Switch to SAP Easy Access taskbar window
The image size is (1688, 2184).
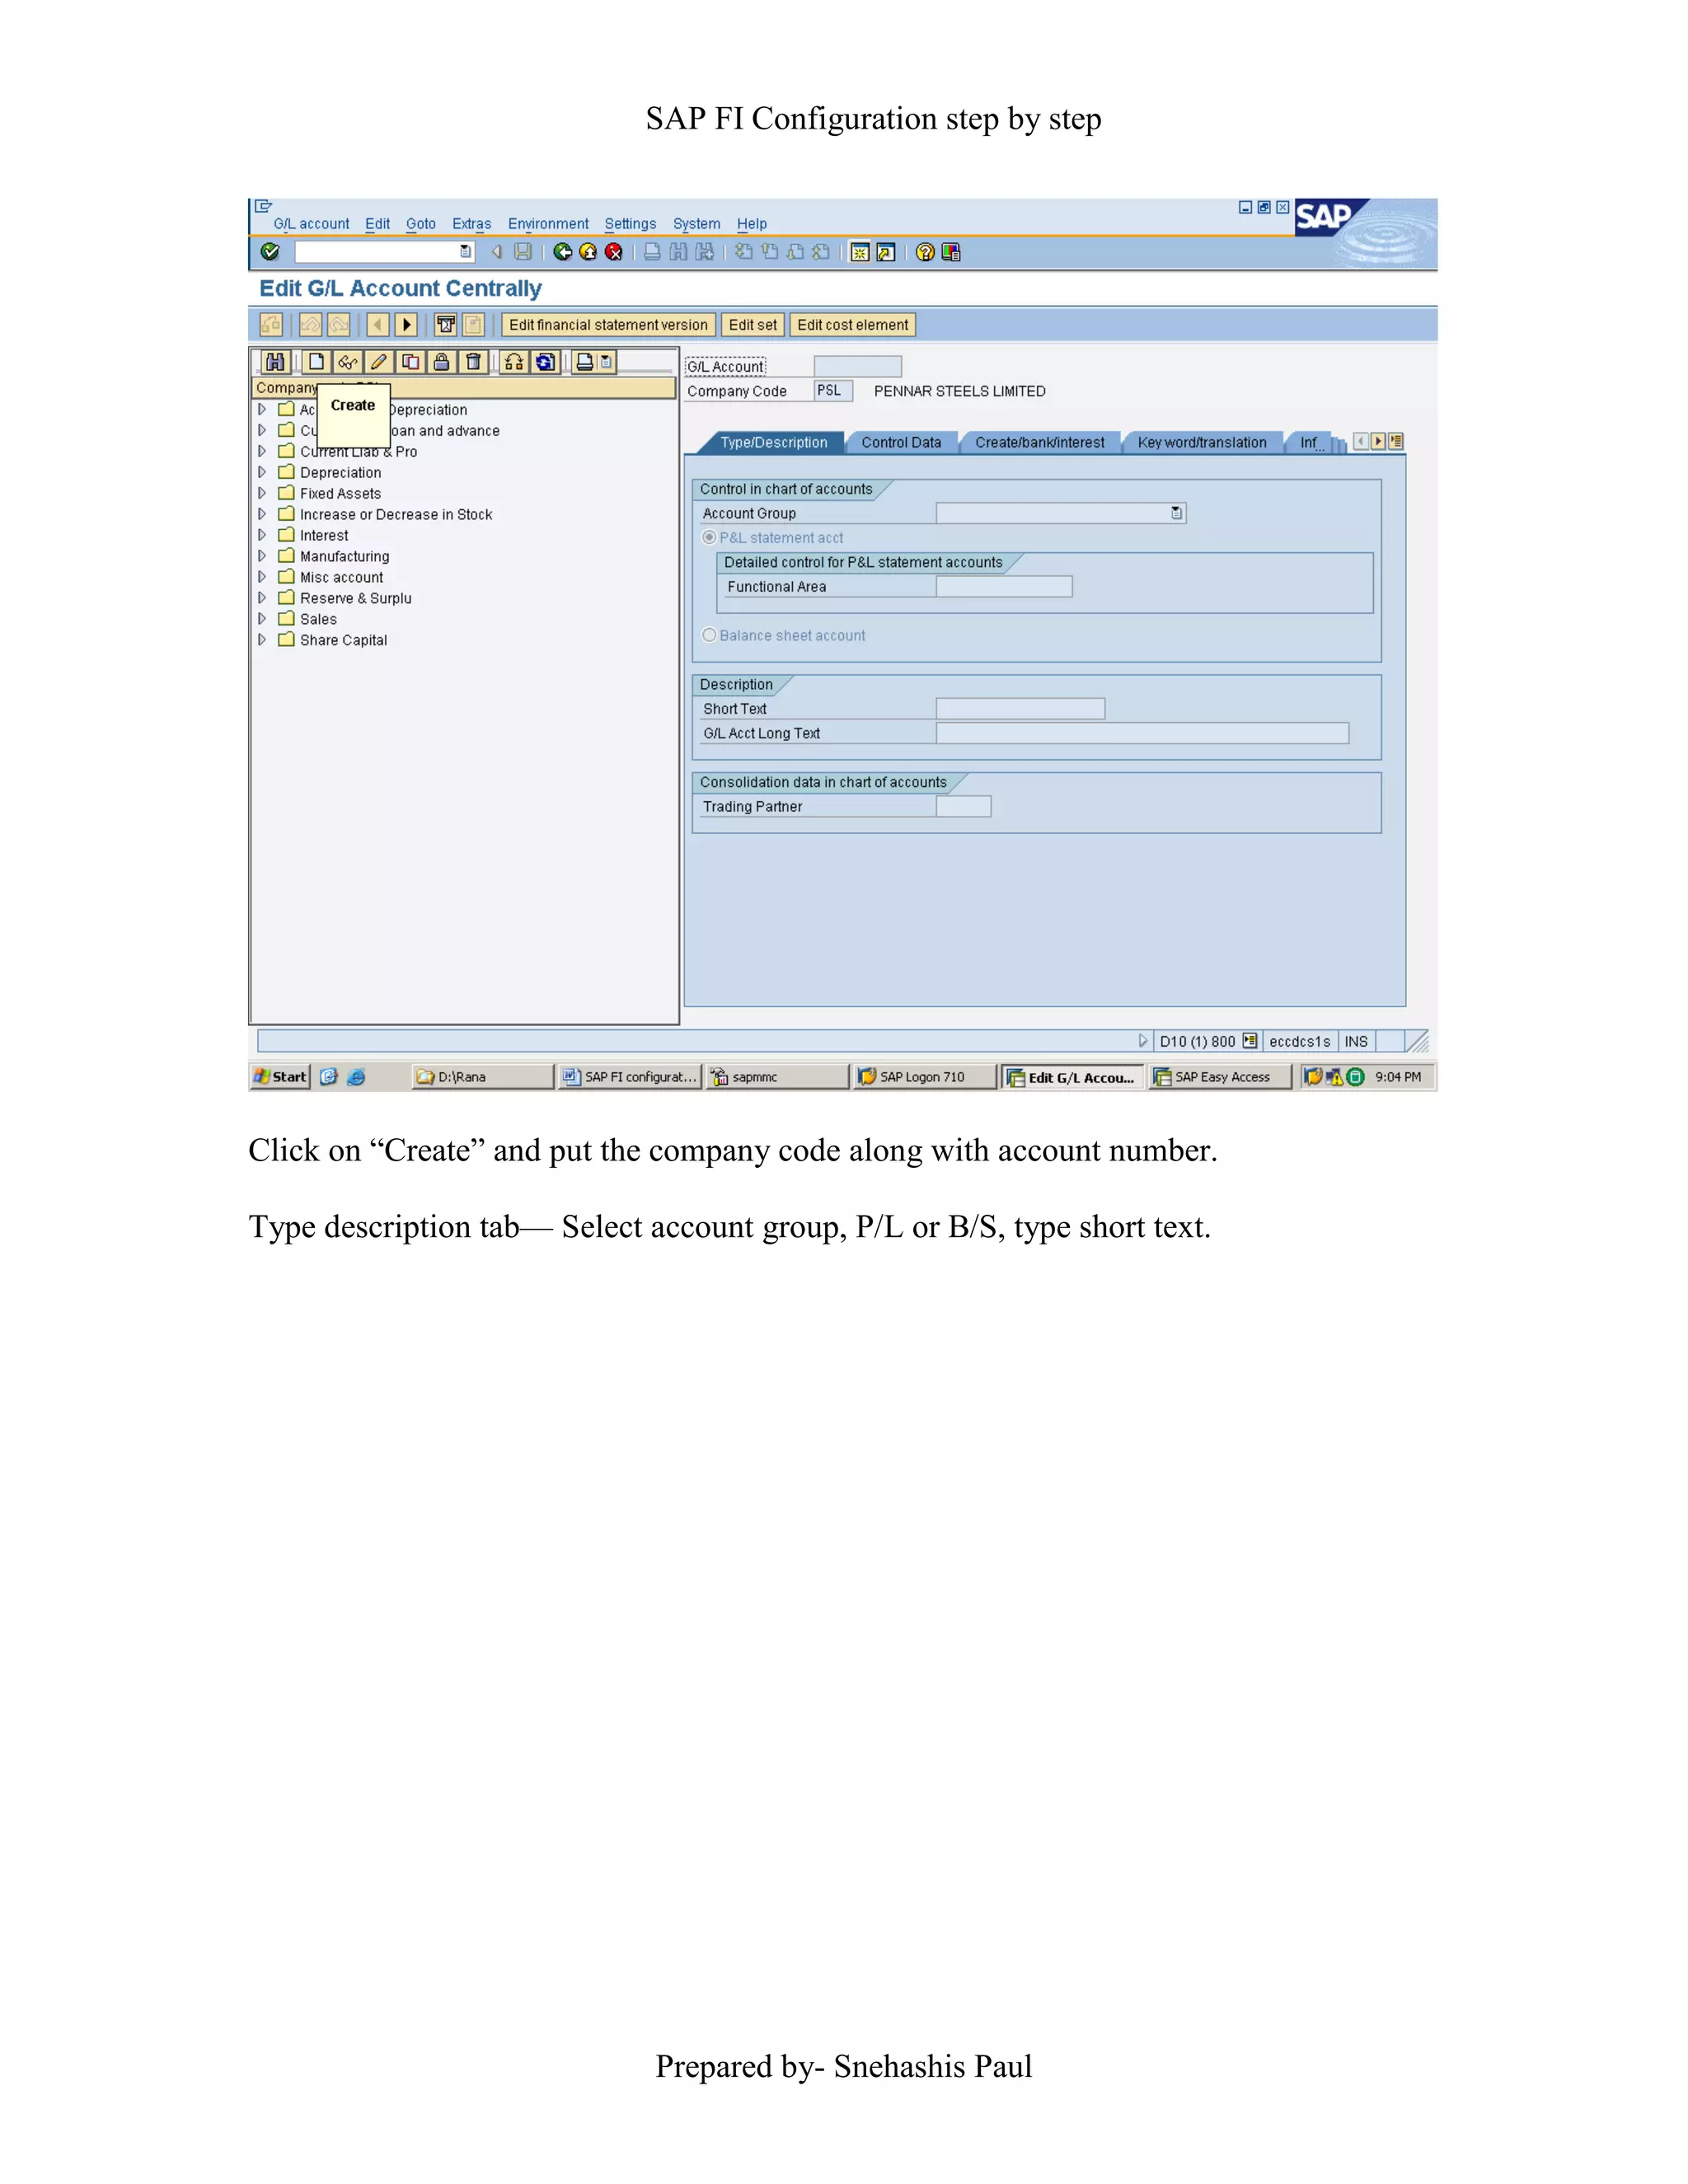1220,1077
